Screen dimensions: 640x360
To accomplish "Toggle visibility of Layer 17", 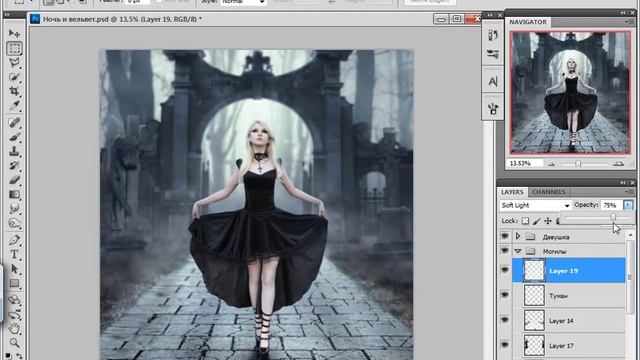I will [505, 345].
